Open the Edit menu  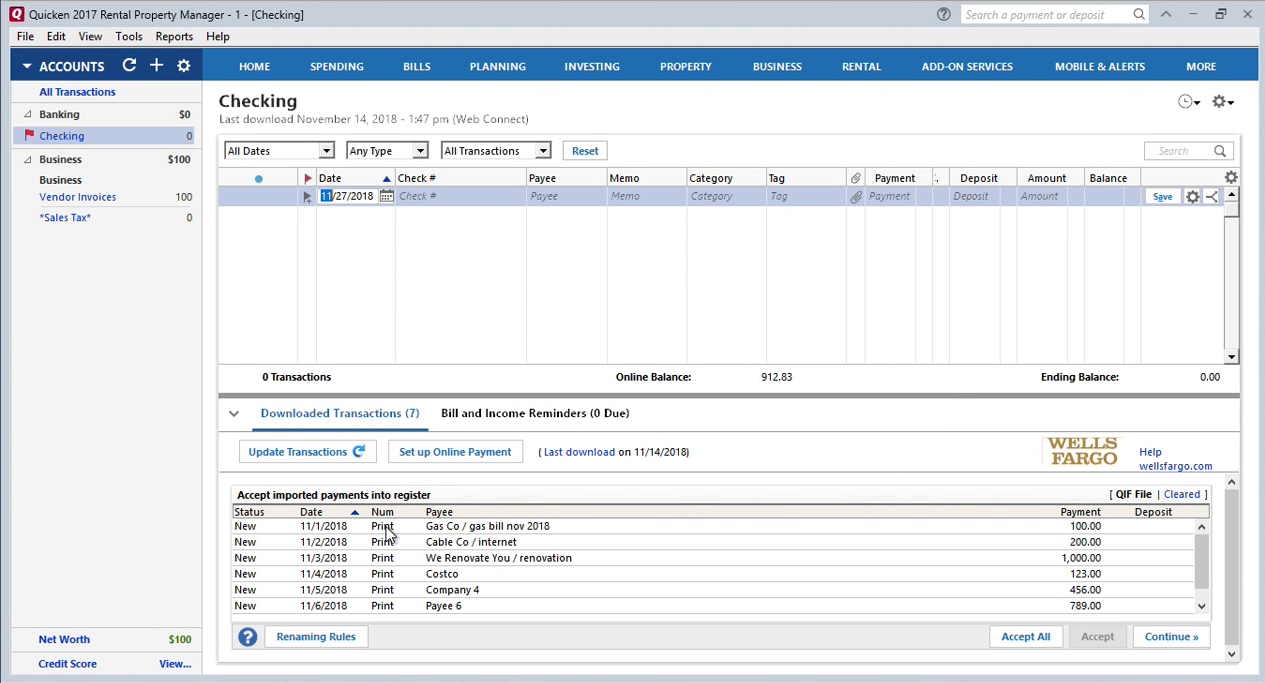click(56, 36)
